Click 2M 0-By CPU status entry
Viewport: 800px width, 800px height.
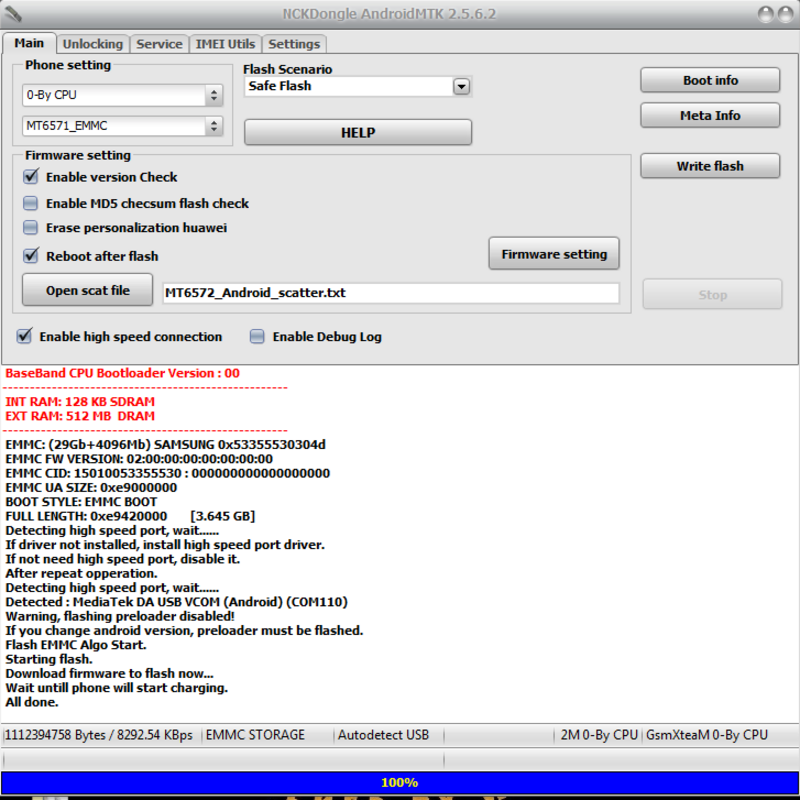pos(599,735)
